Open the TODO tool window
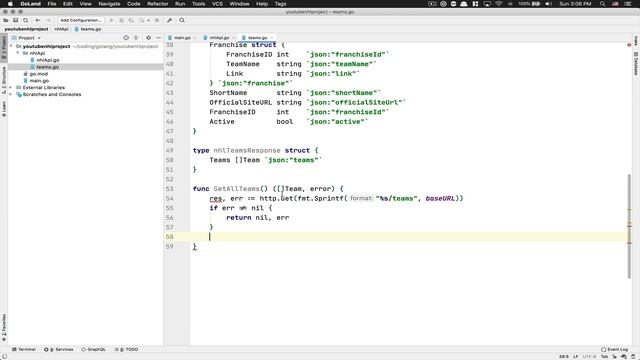The width and height of the screenshot is (640, 360). 126,349
